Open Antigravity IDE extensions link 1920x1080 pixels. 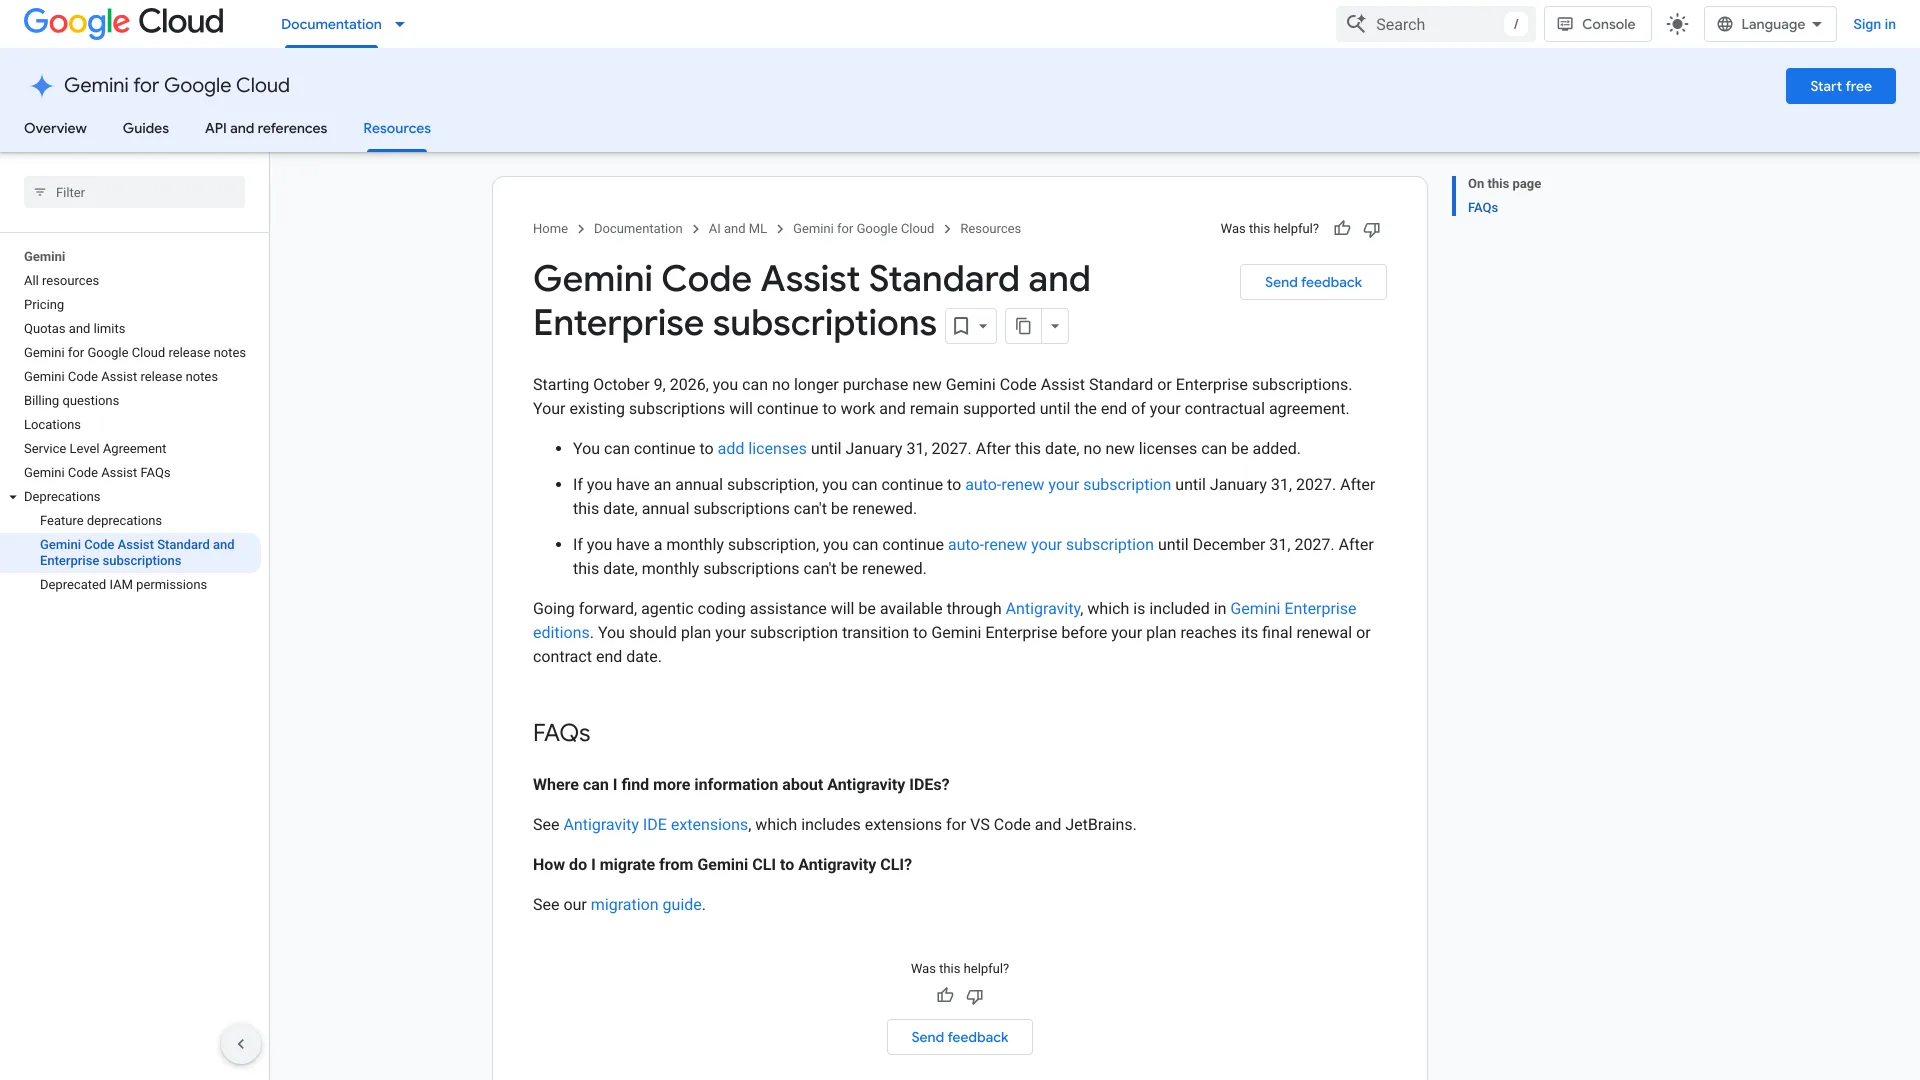(x=656, y=825)
